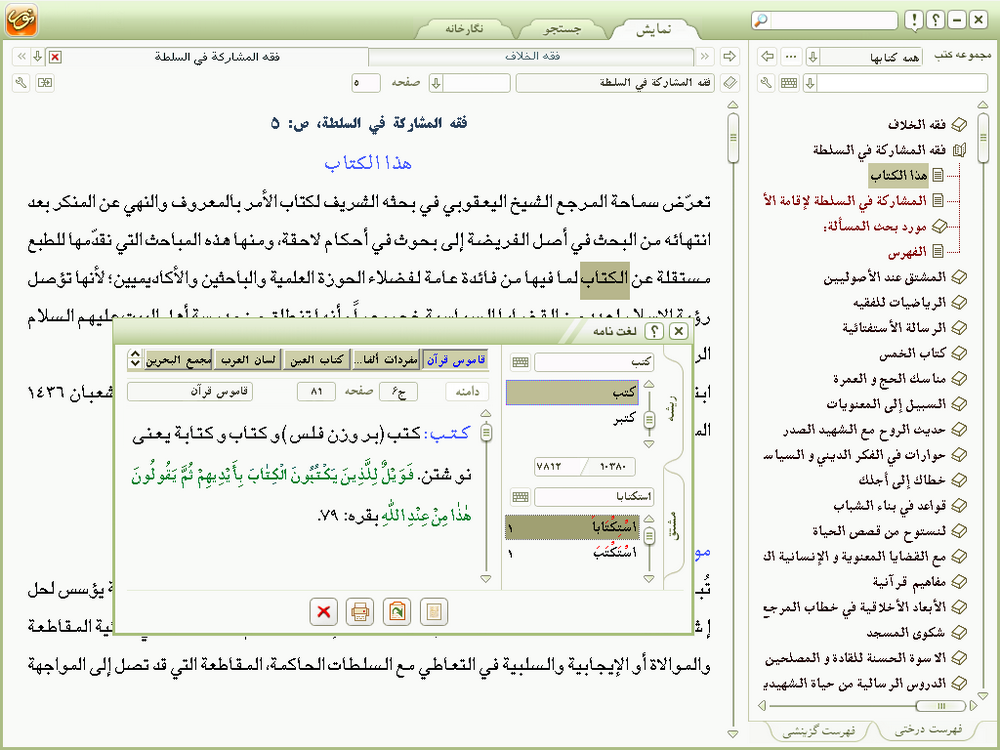This screenshot has width=1000, height=750.
Task: Click the book tree vertical scrollbar thumb
Action: [983, 136]
